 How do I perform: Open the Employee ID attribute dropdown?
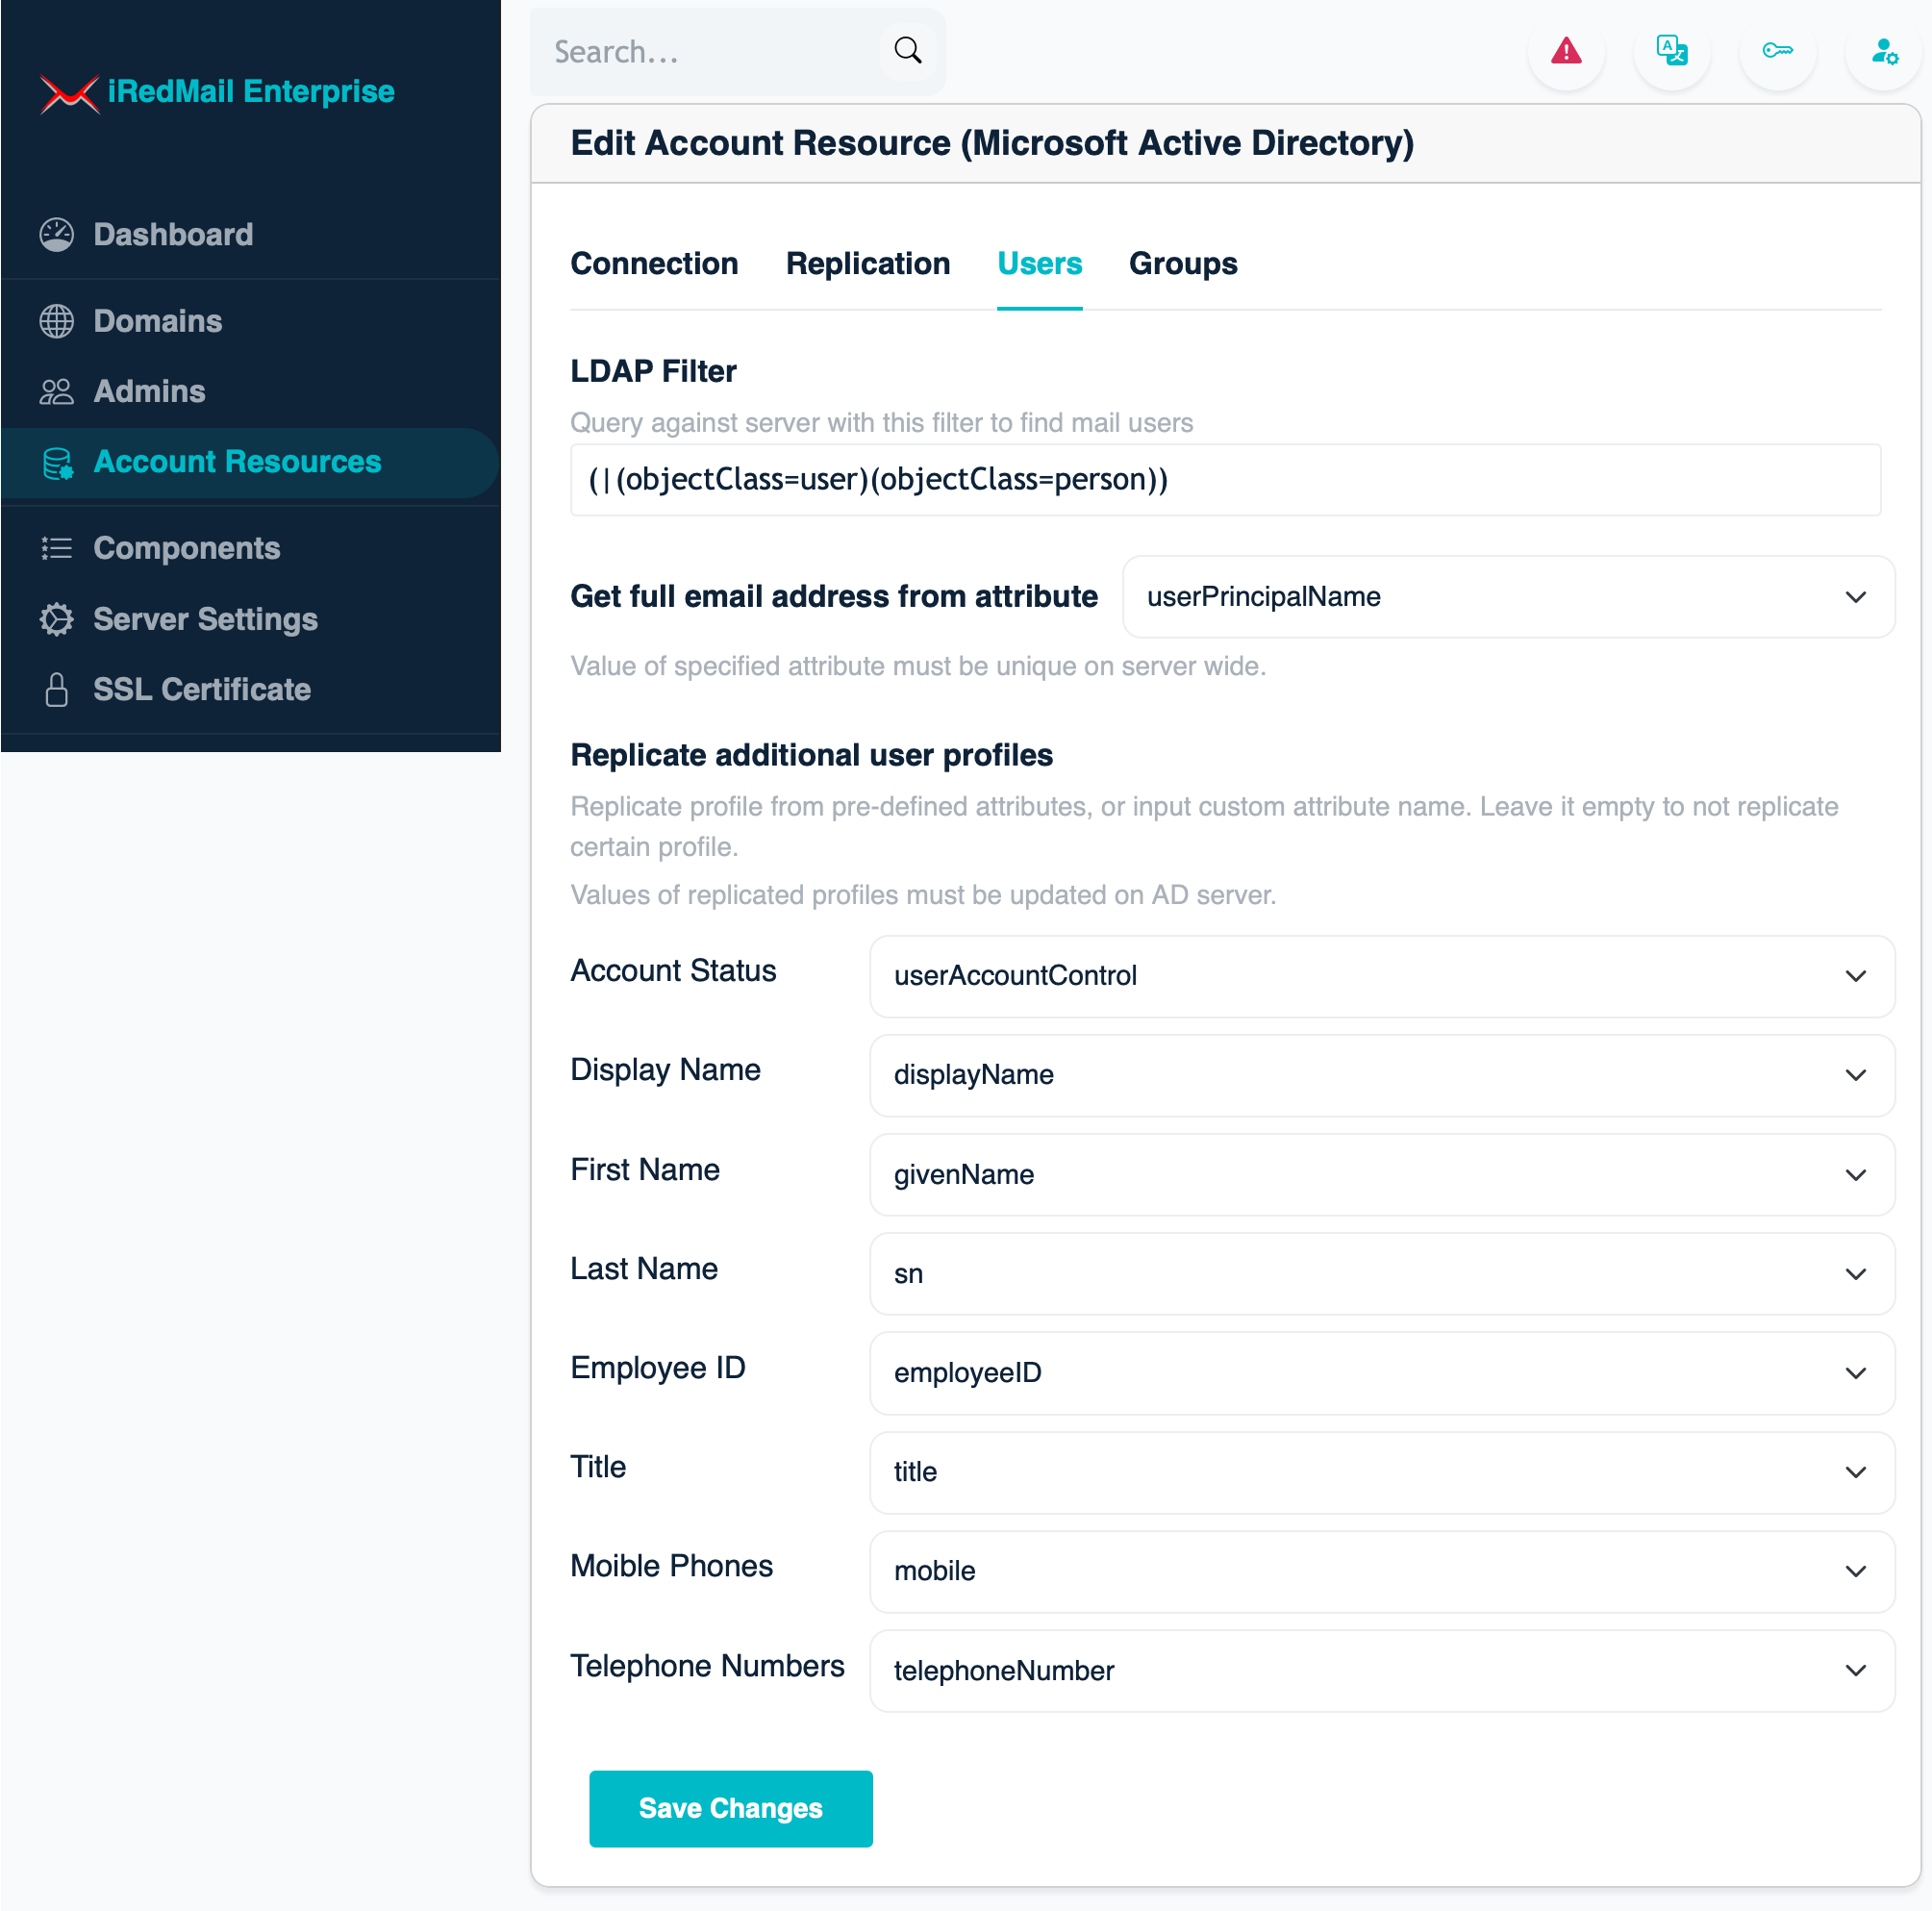[x=1381, y=1373]
